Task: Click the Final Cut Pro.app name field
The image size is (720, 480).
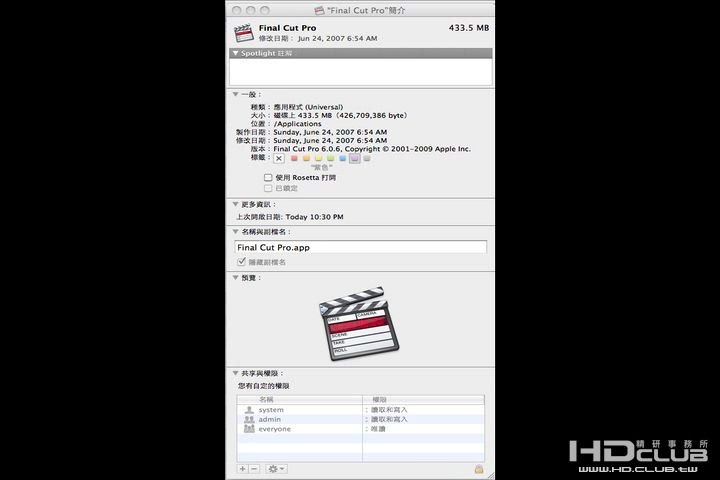Action: coord(360,247)
